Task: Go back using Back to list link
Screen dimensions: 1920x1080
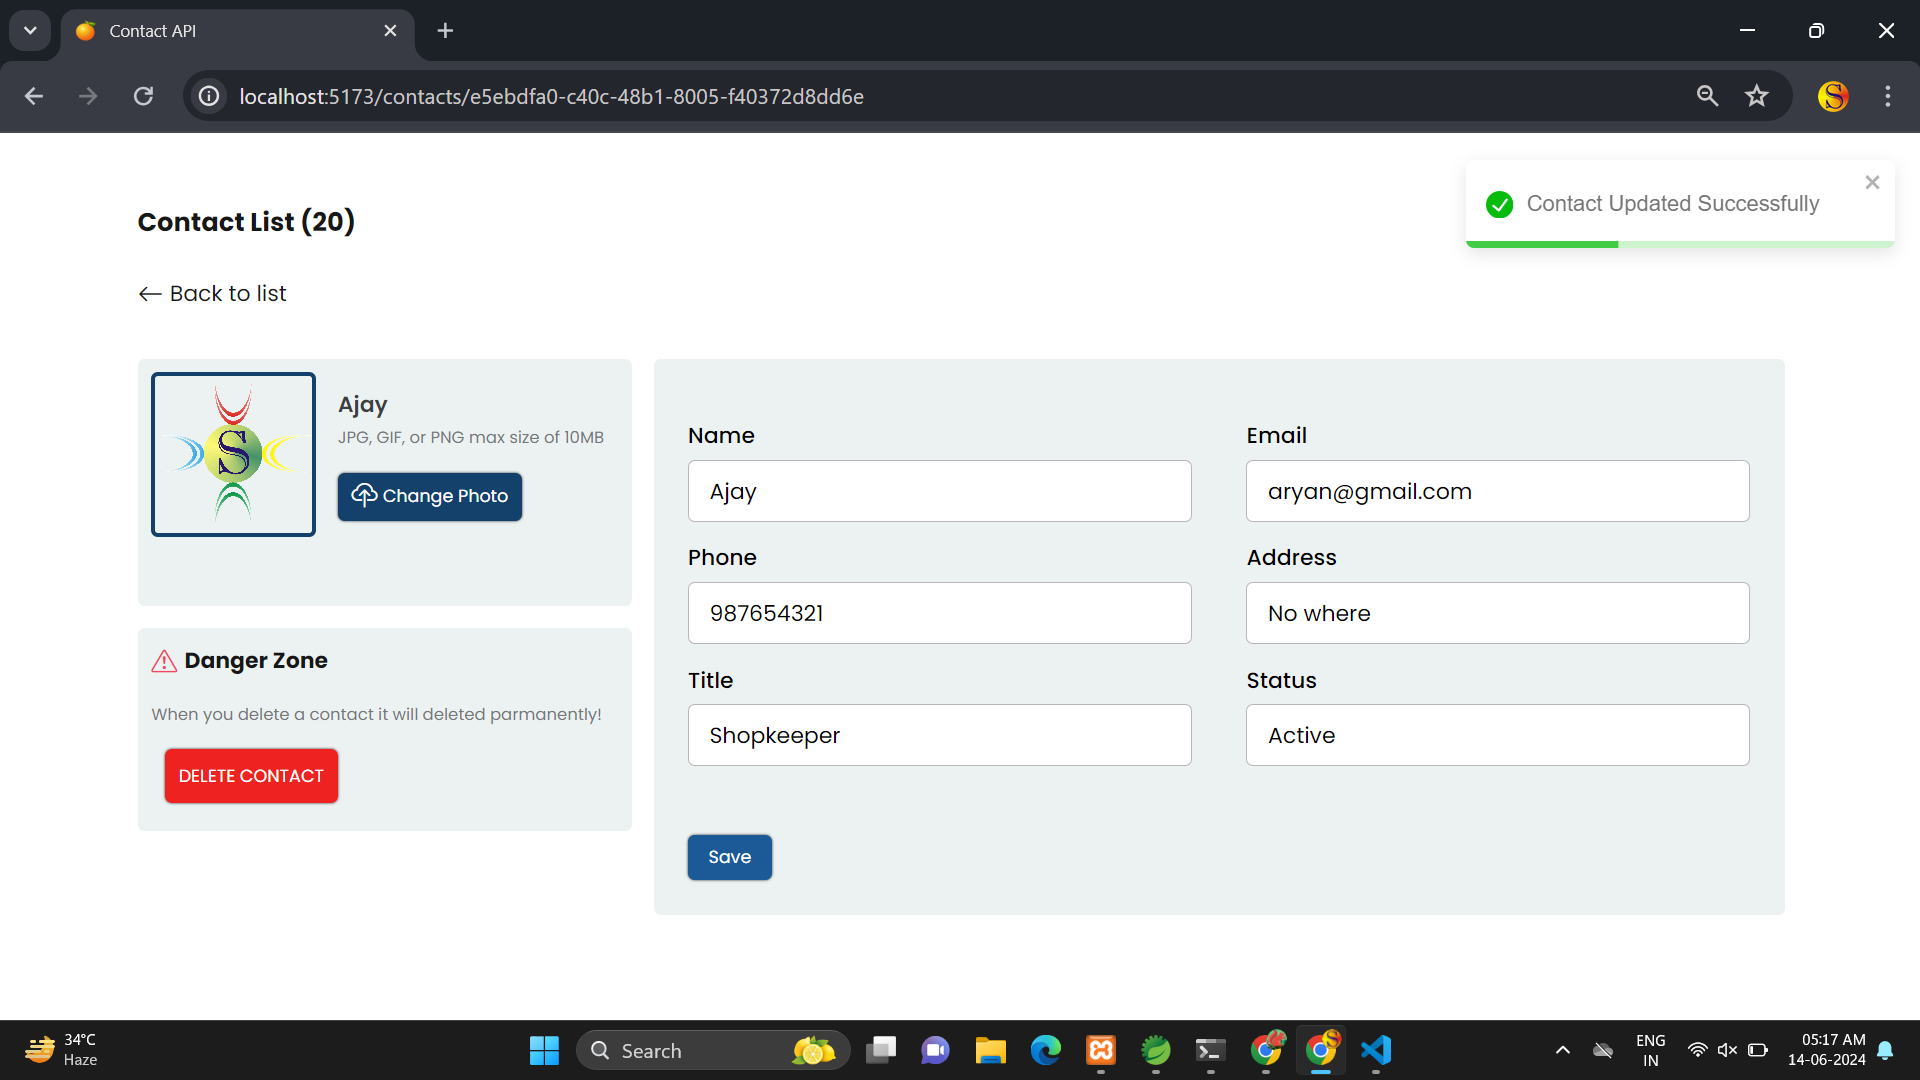Action: [212, 294]
